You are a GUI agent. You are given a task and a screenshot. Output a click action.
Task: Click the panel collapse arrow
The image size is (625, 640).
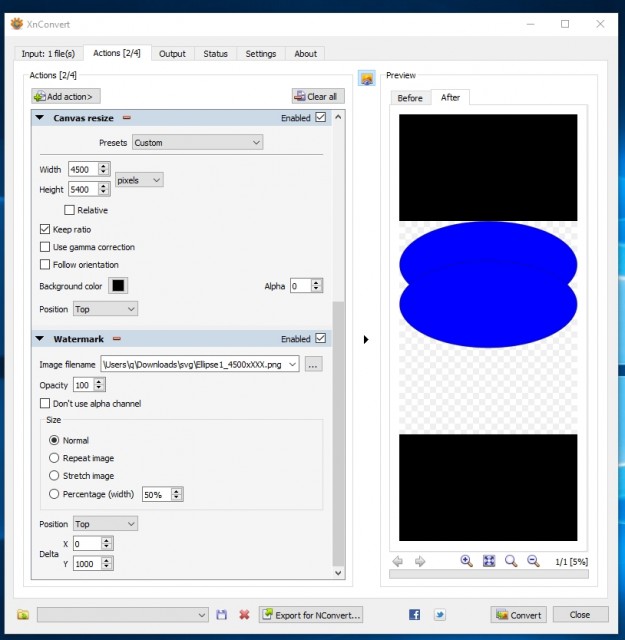[366, 339]
